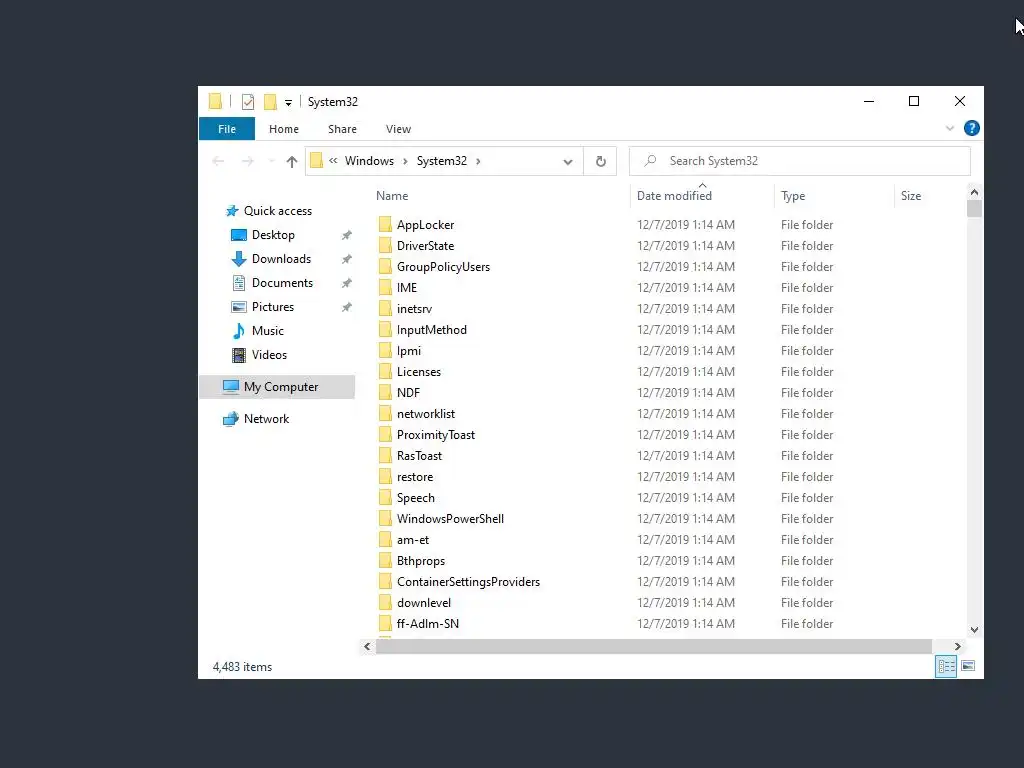Switch to Details view in the status bar
The image size is (1024, 768).
point(946,666)
